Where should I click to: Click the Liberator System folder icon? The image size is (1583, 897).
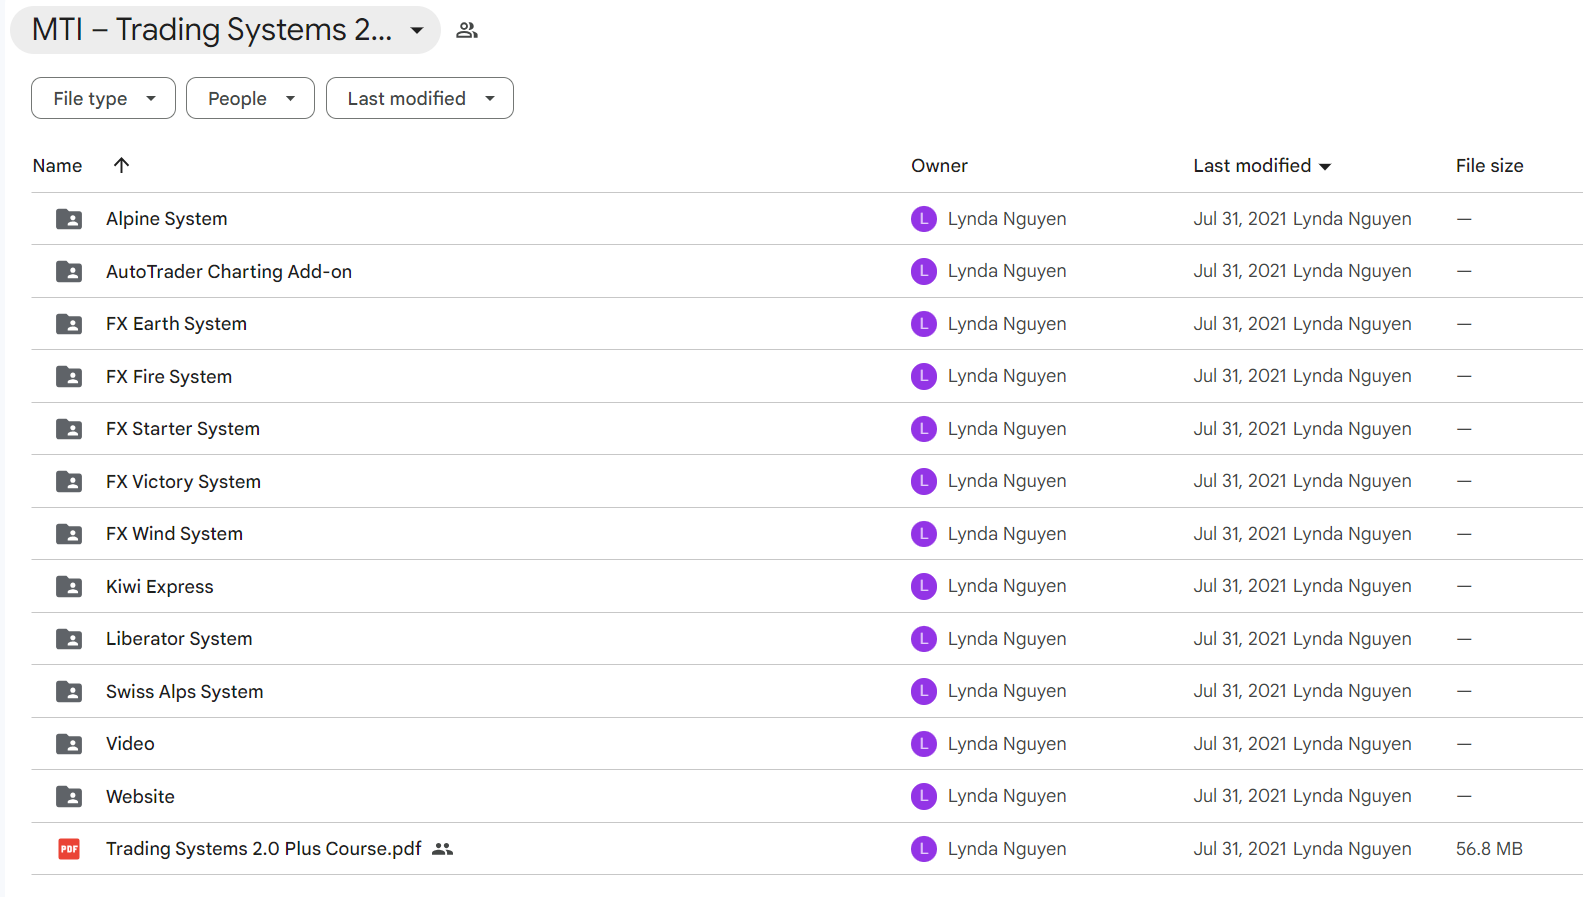(x=69, y=639)
